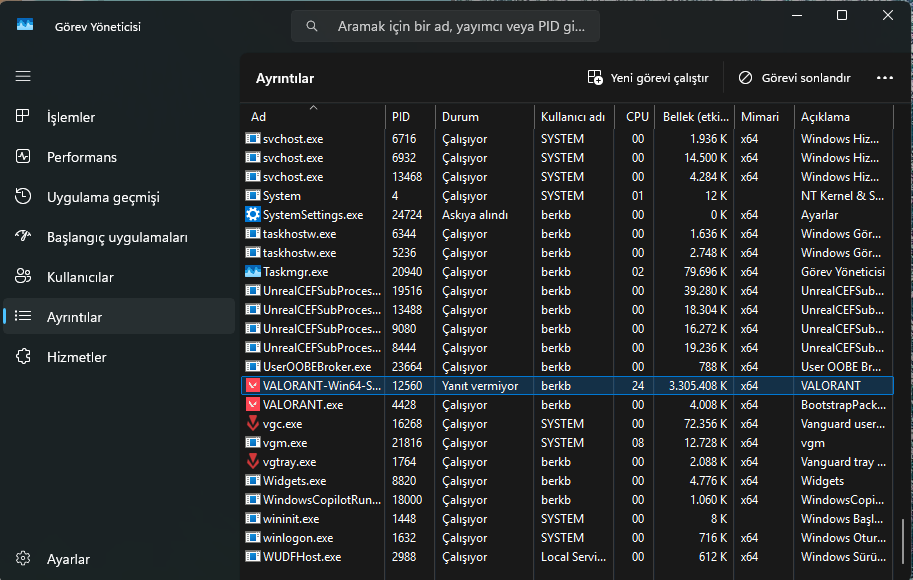
Task: Click the Taskmgr.exe process icon
Action: pos(253,272)
